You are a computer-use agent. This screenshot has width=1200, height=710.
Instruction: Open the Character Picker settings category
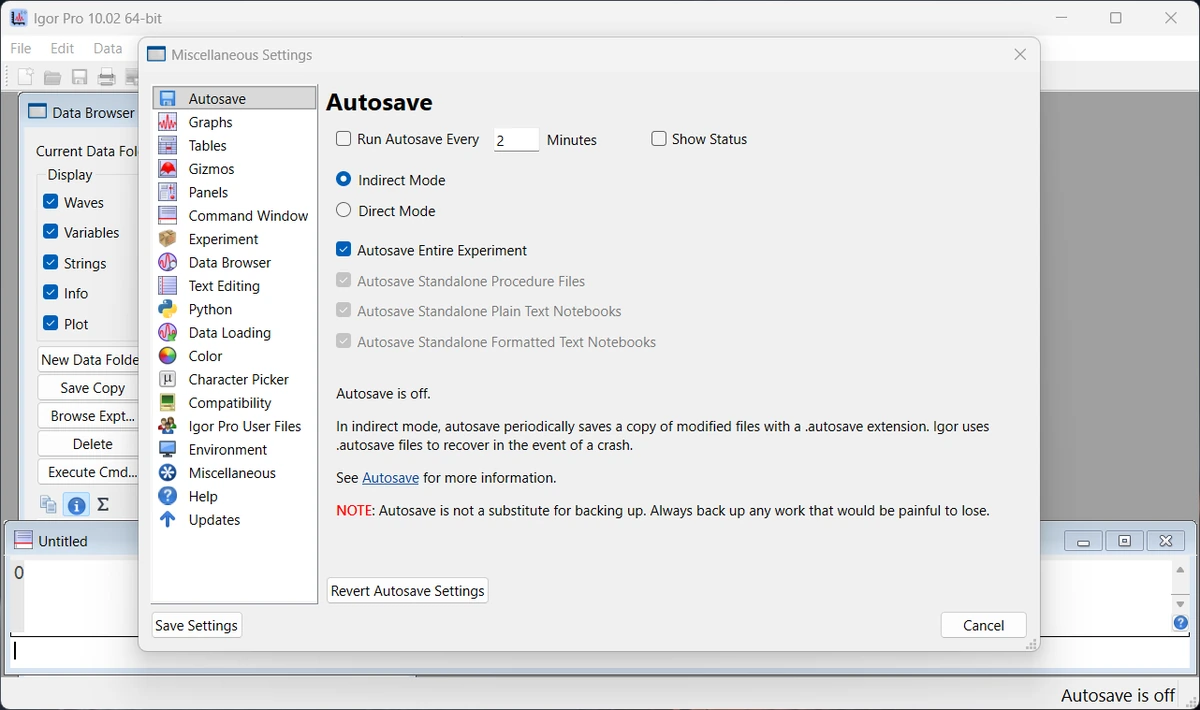(234, 379)
